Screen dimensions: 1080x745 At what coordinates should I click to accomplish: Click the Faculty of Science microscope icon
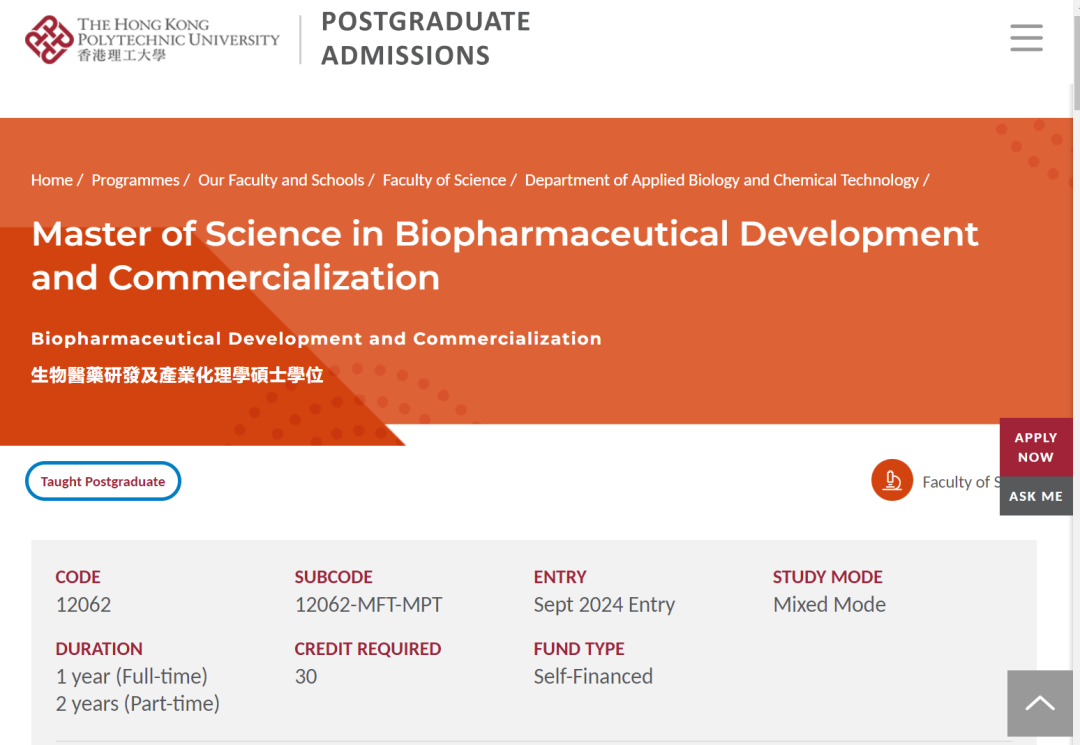coord(892,480)
